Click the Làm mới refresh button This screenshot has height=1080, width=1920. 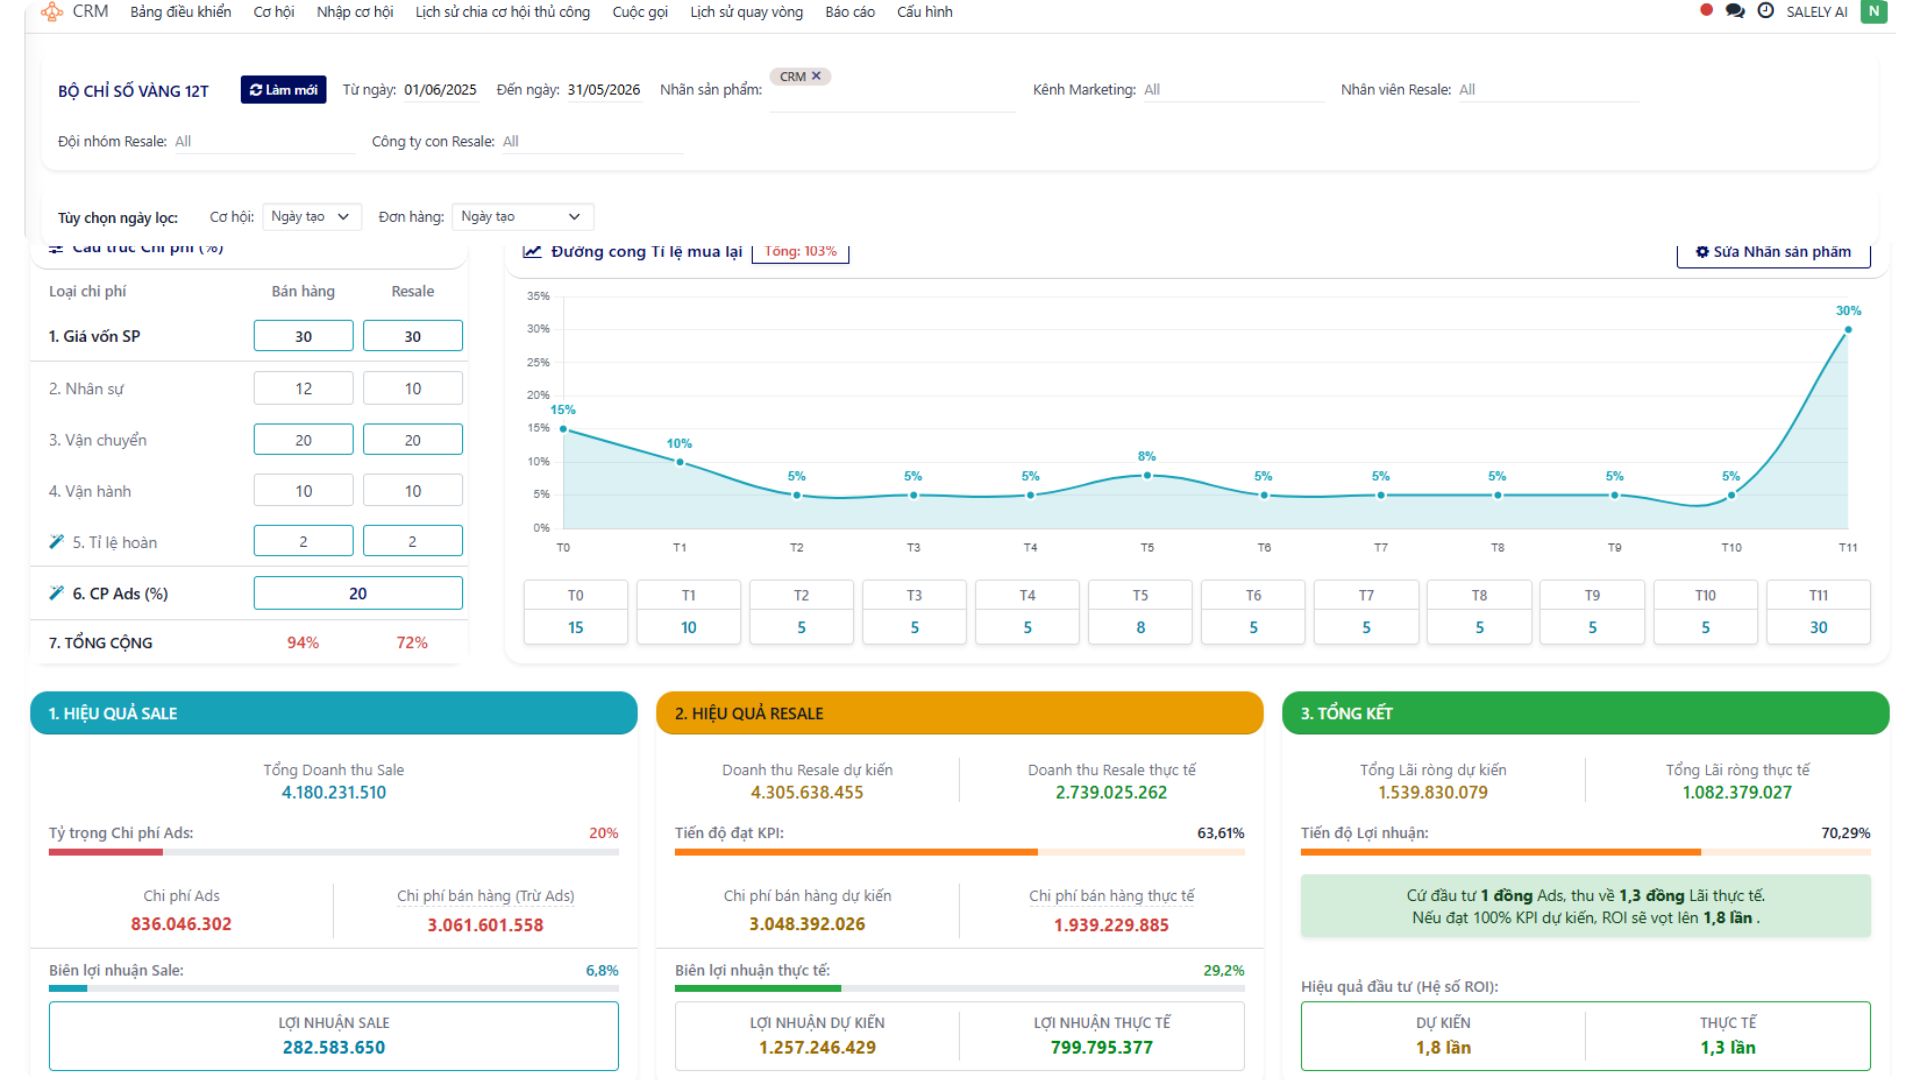pos(283,90)
